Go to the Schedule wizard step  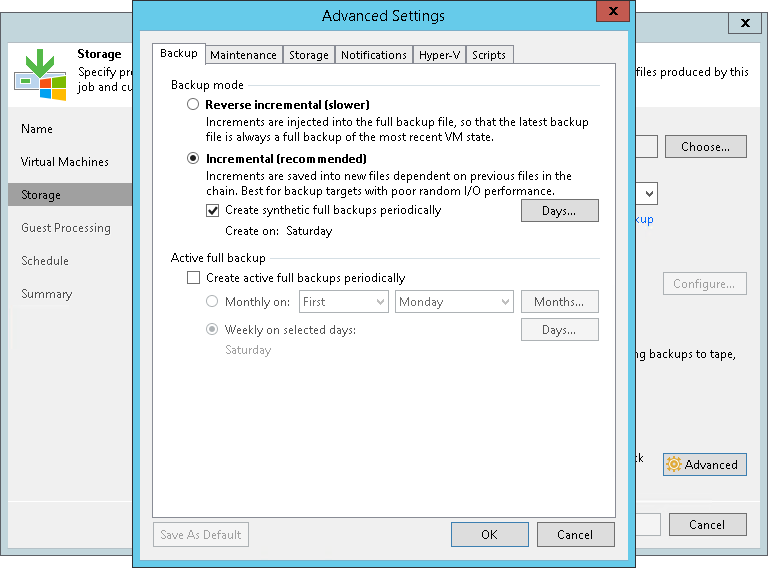45,260
